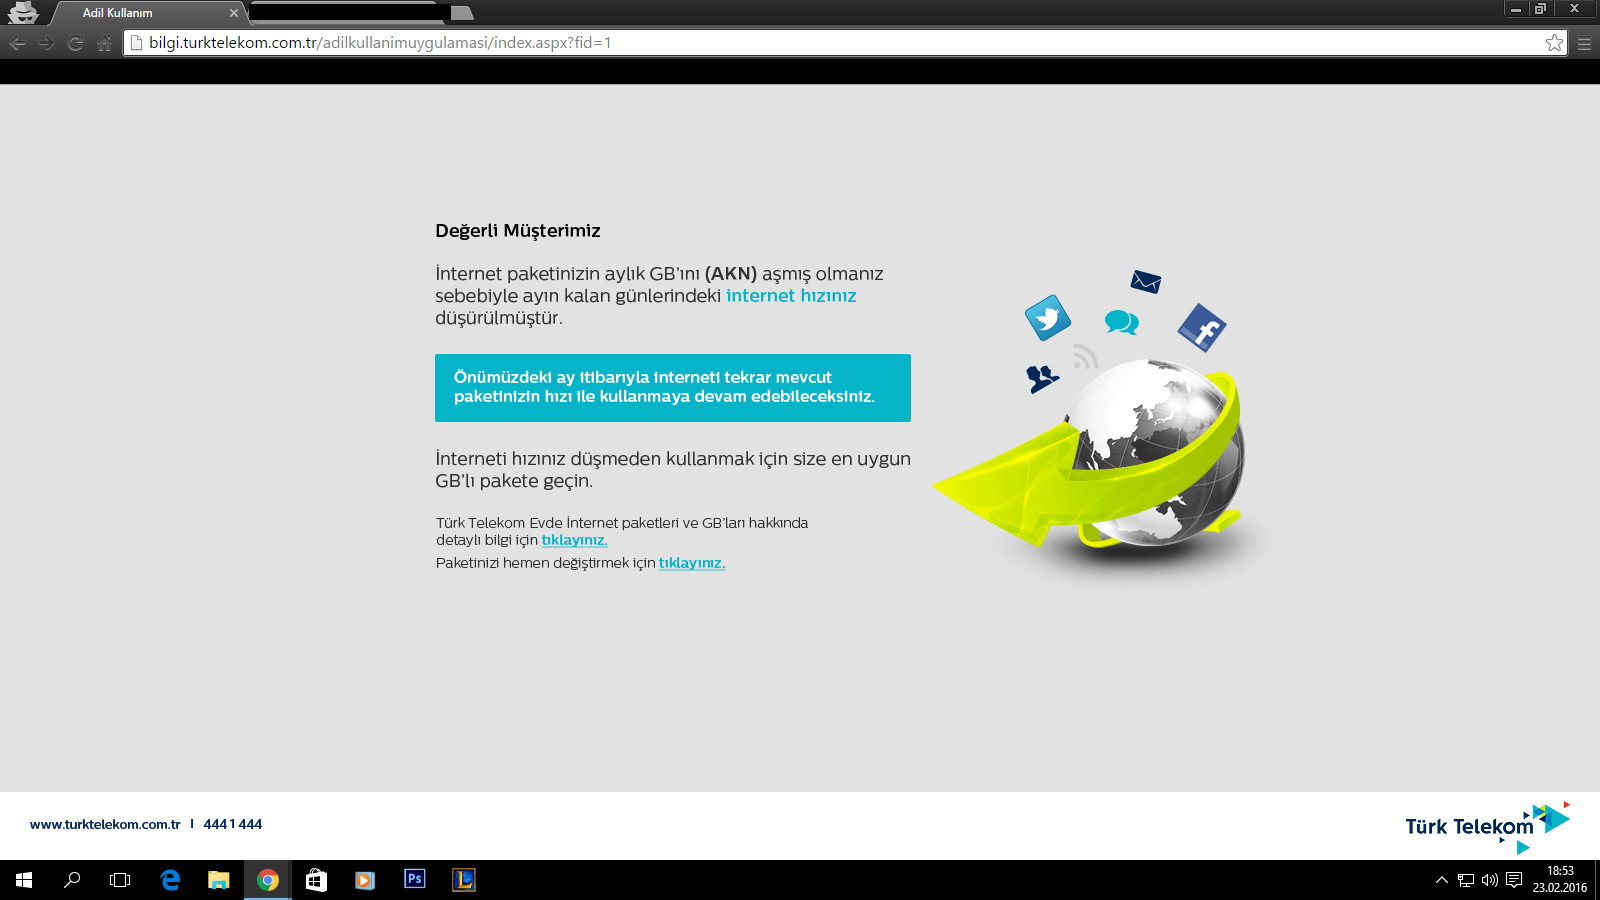Image resolution: width=1600 pixels, height=900 pixels.
Task: Bookmark this page with the star icon
Action: pyautogui.click(x=1554, y=43)
